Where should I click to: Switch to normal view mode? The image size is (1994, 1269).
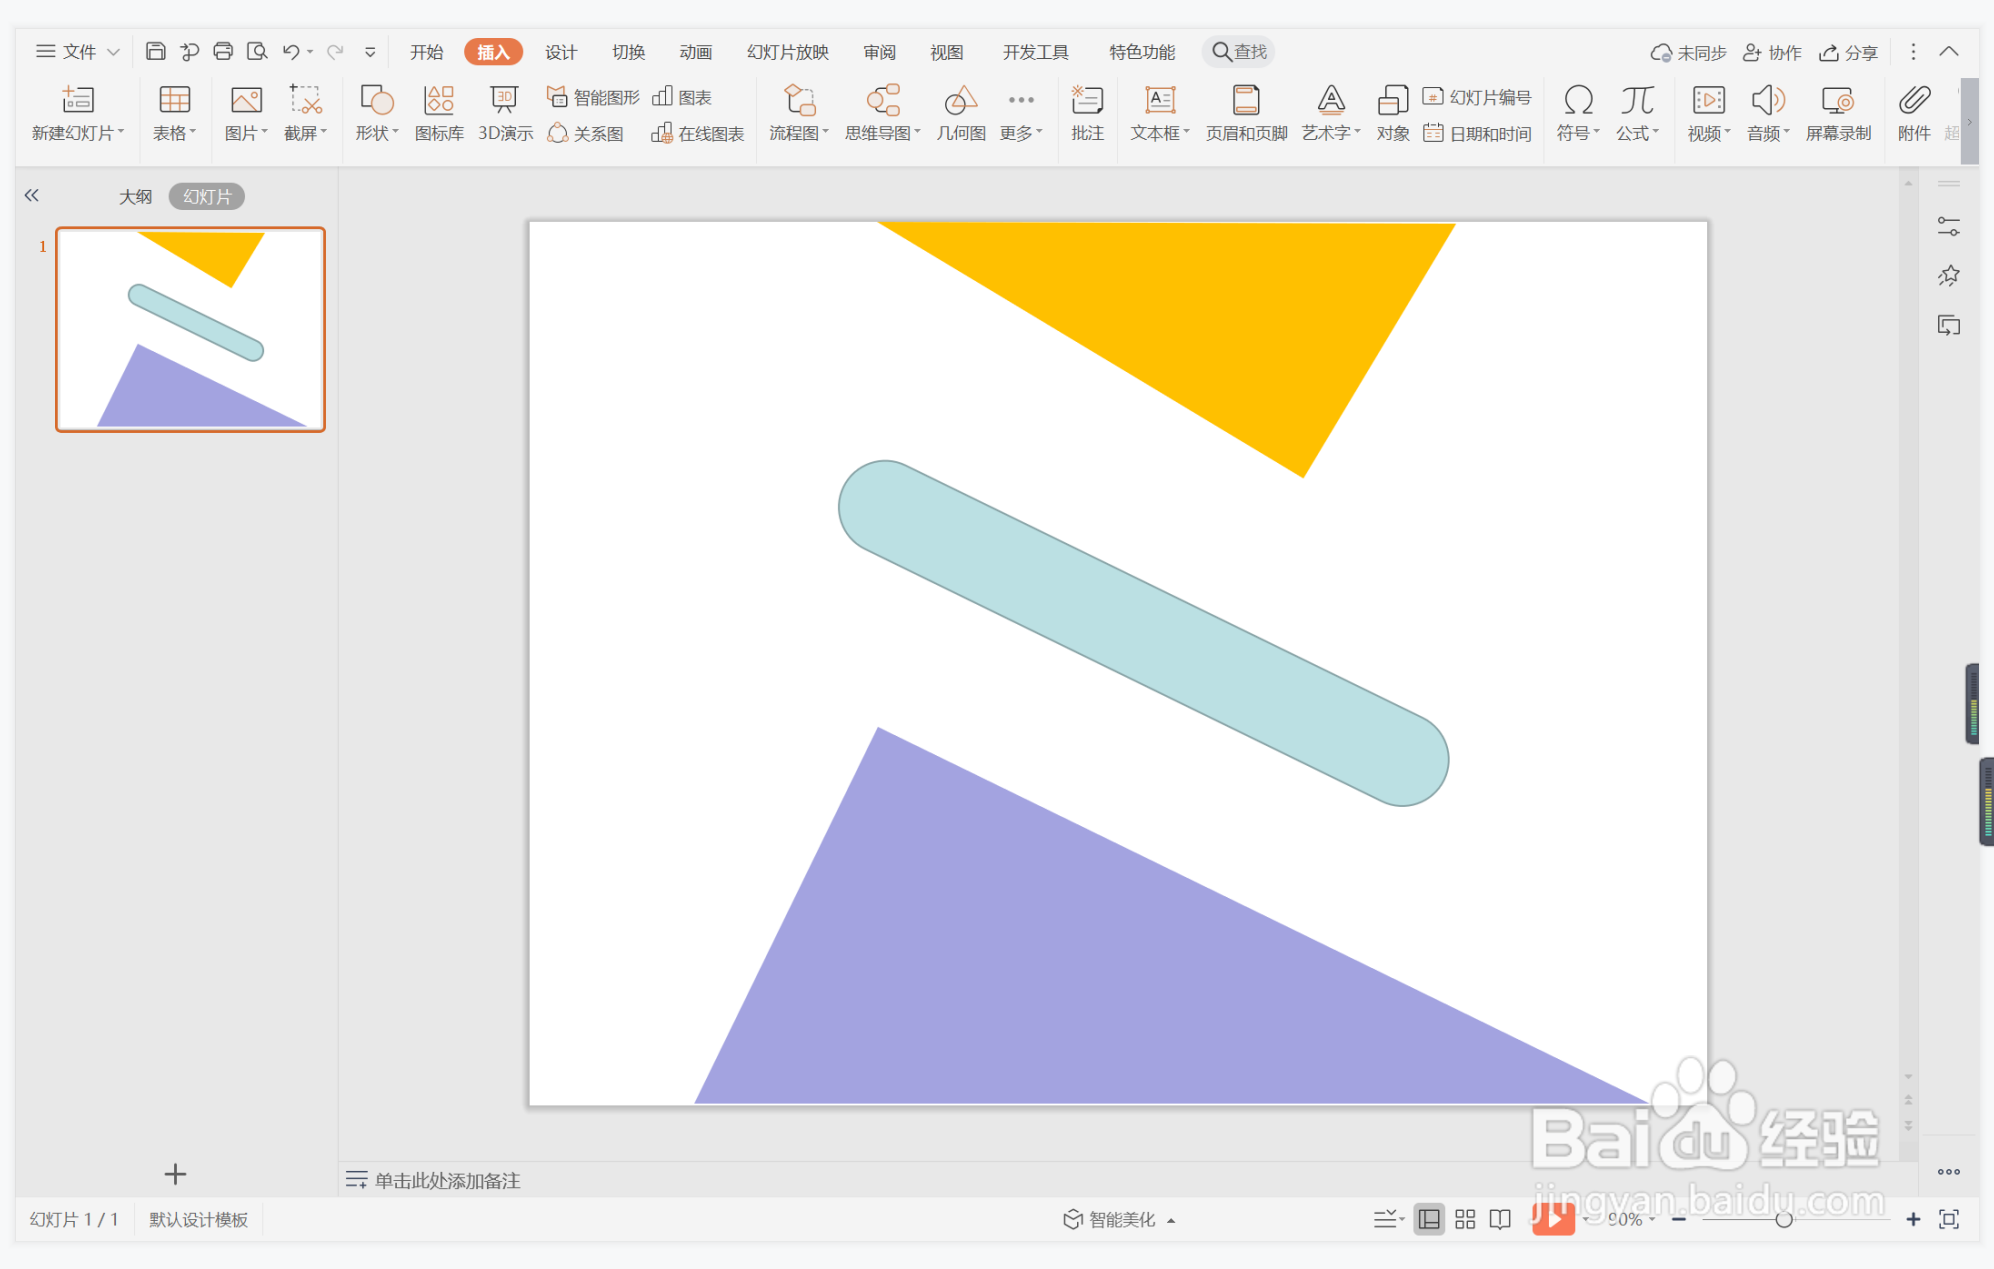click(1429, 1219)
